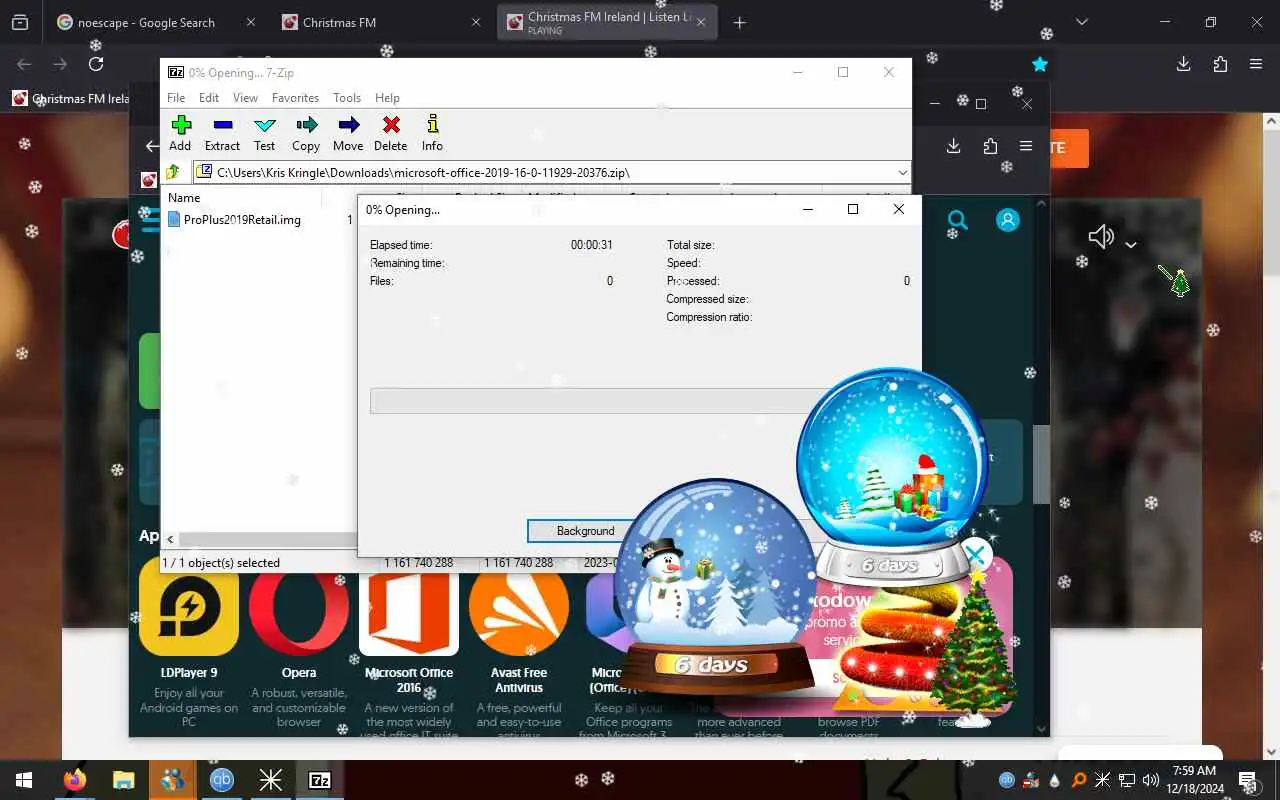Open the Avast Free Antivirus app card
The width and height of the screenshot is (1280, 800).
[x=519, y=645]
